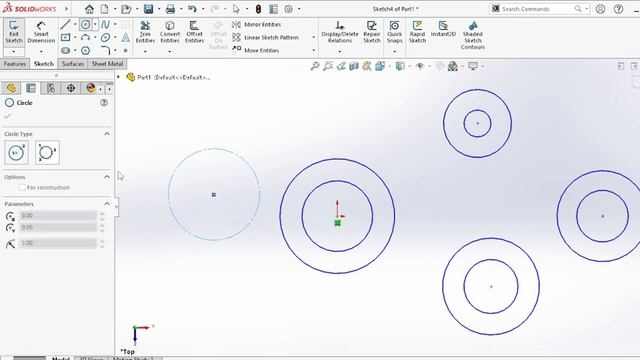Viewport: 640px width, 360px height.
Task: Open the Help icon at top right
Action: click(x=618, y=9)
